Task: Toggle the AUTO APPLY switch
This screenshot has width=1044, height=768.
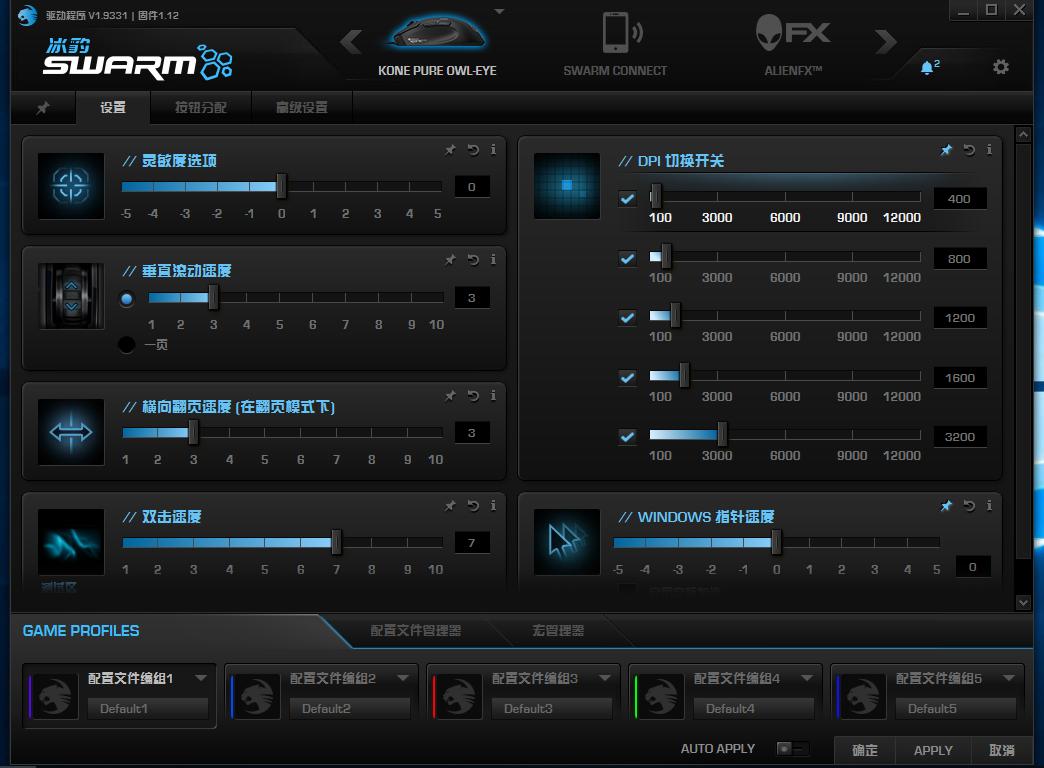Action: coord(792,749)
